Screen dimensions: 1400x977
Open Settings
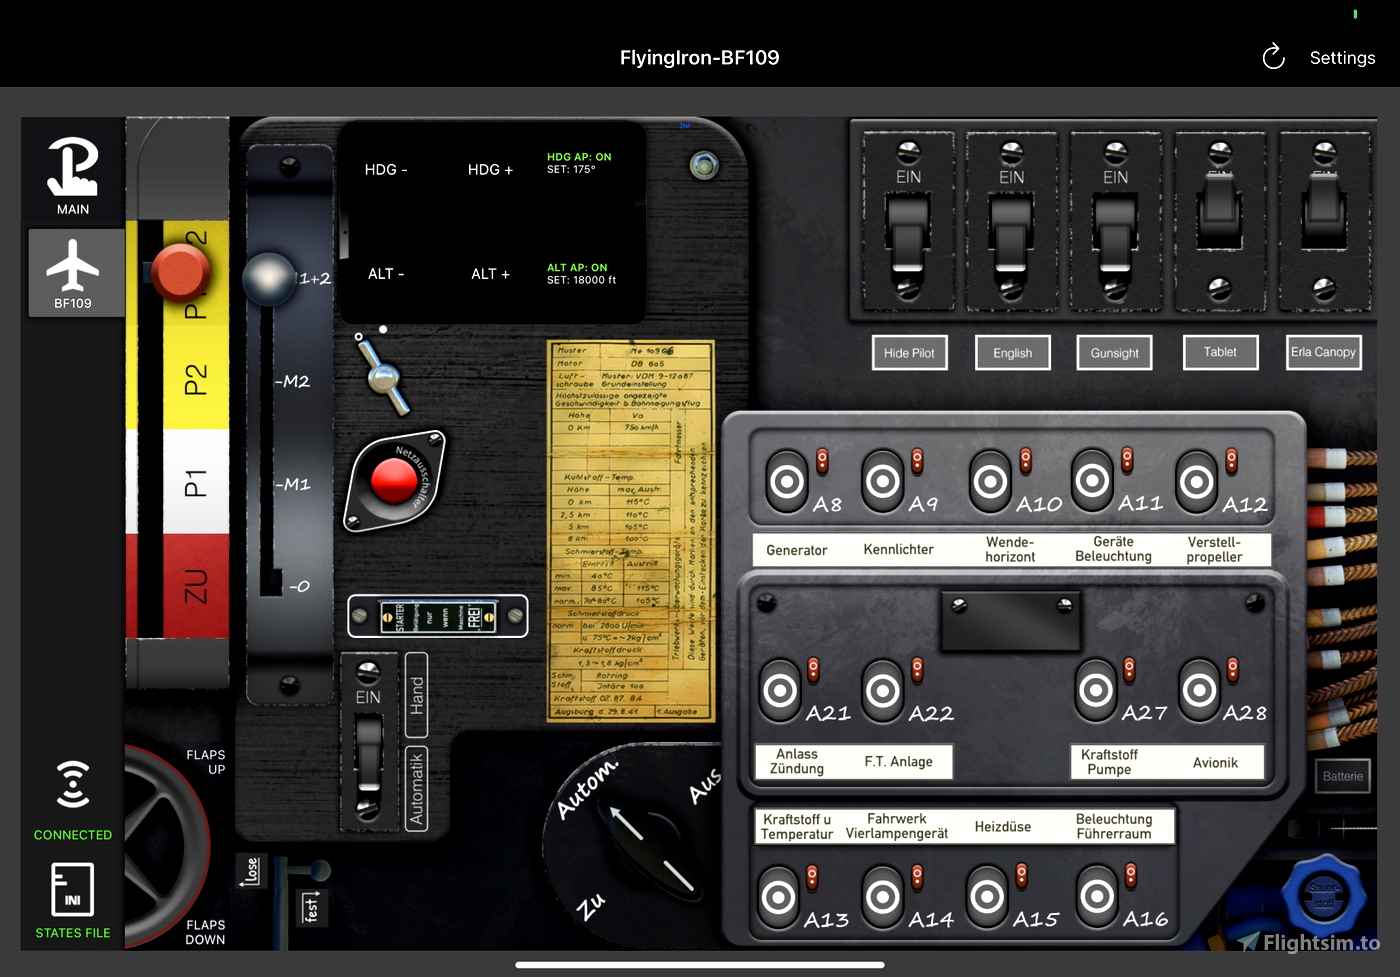point(1342,58)
